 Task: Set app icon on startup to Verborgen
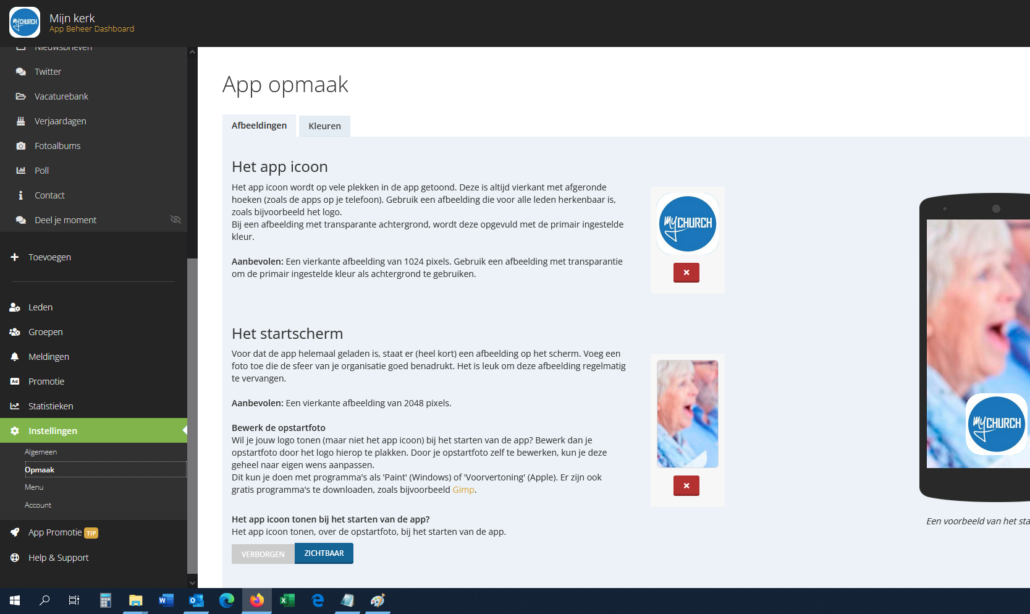263,554
